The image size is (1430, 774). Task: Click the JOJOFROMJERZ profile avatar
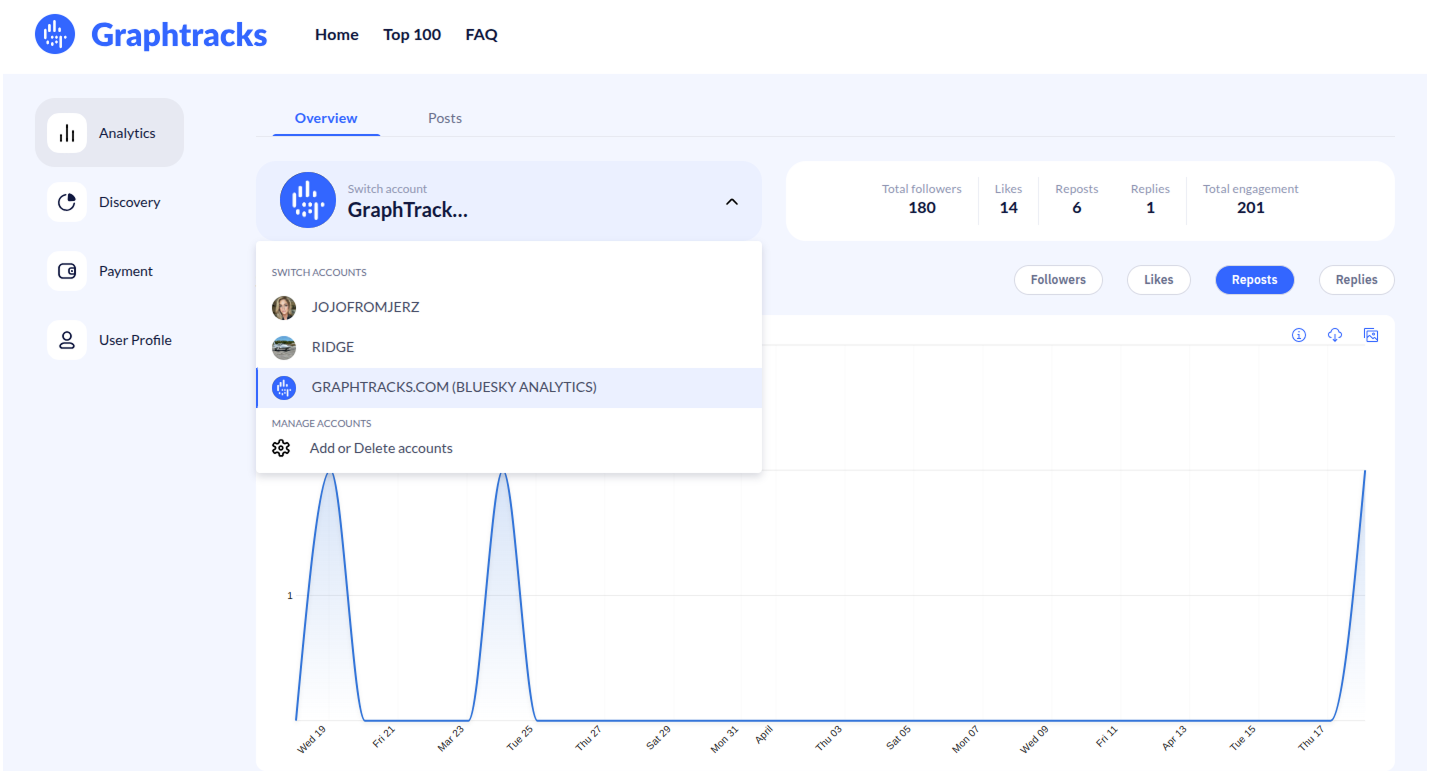click(284, 307)
